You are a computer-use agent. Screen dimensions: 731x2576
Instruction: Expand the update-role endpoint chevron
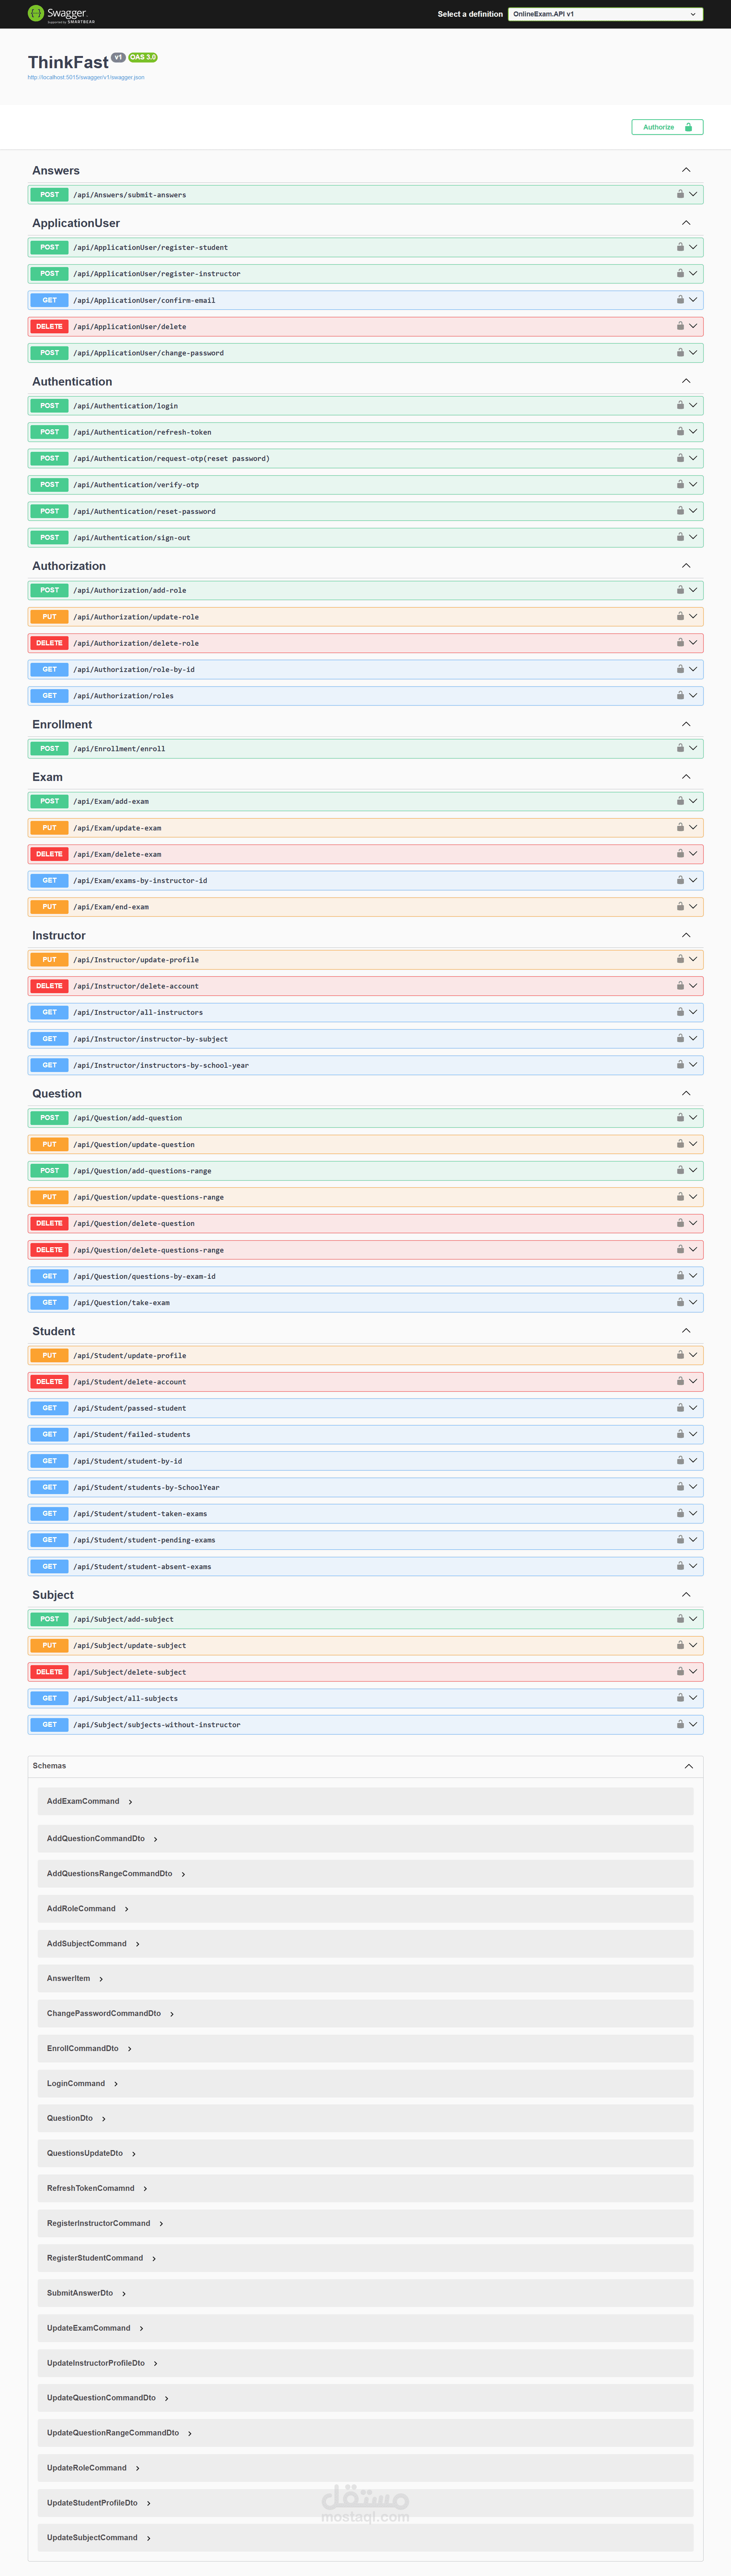point(693,616)
